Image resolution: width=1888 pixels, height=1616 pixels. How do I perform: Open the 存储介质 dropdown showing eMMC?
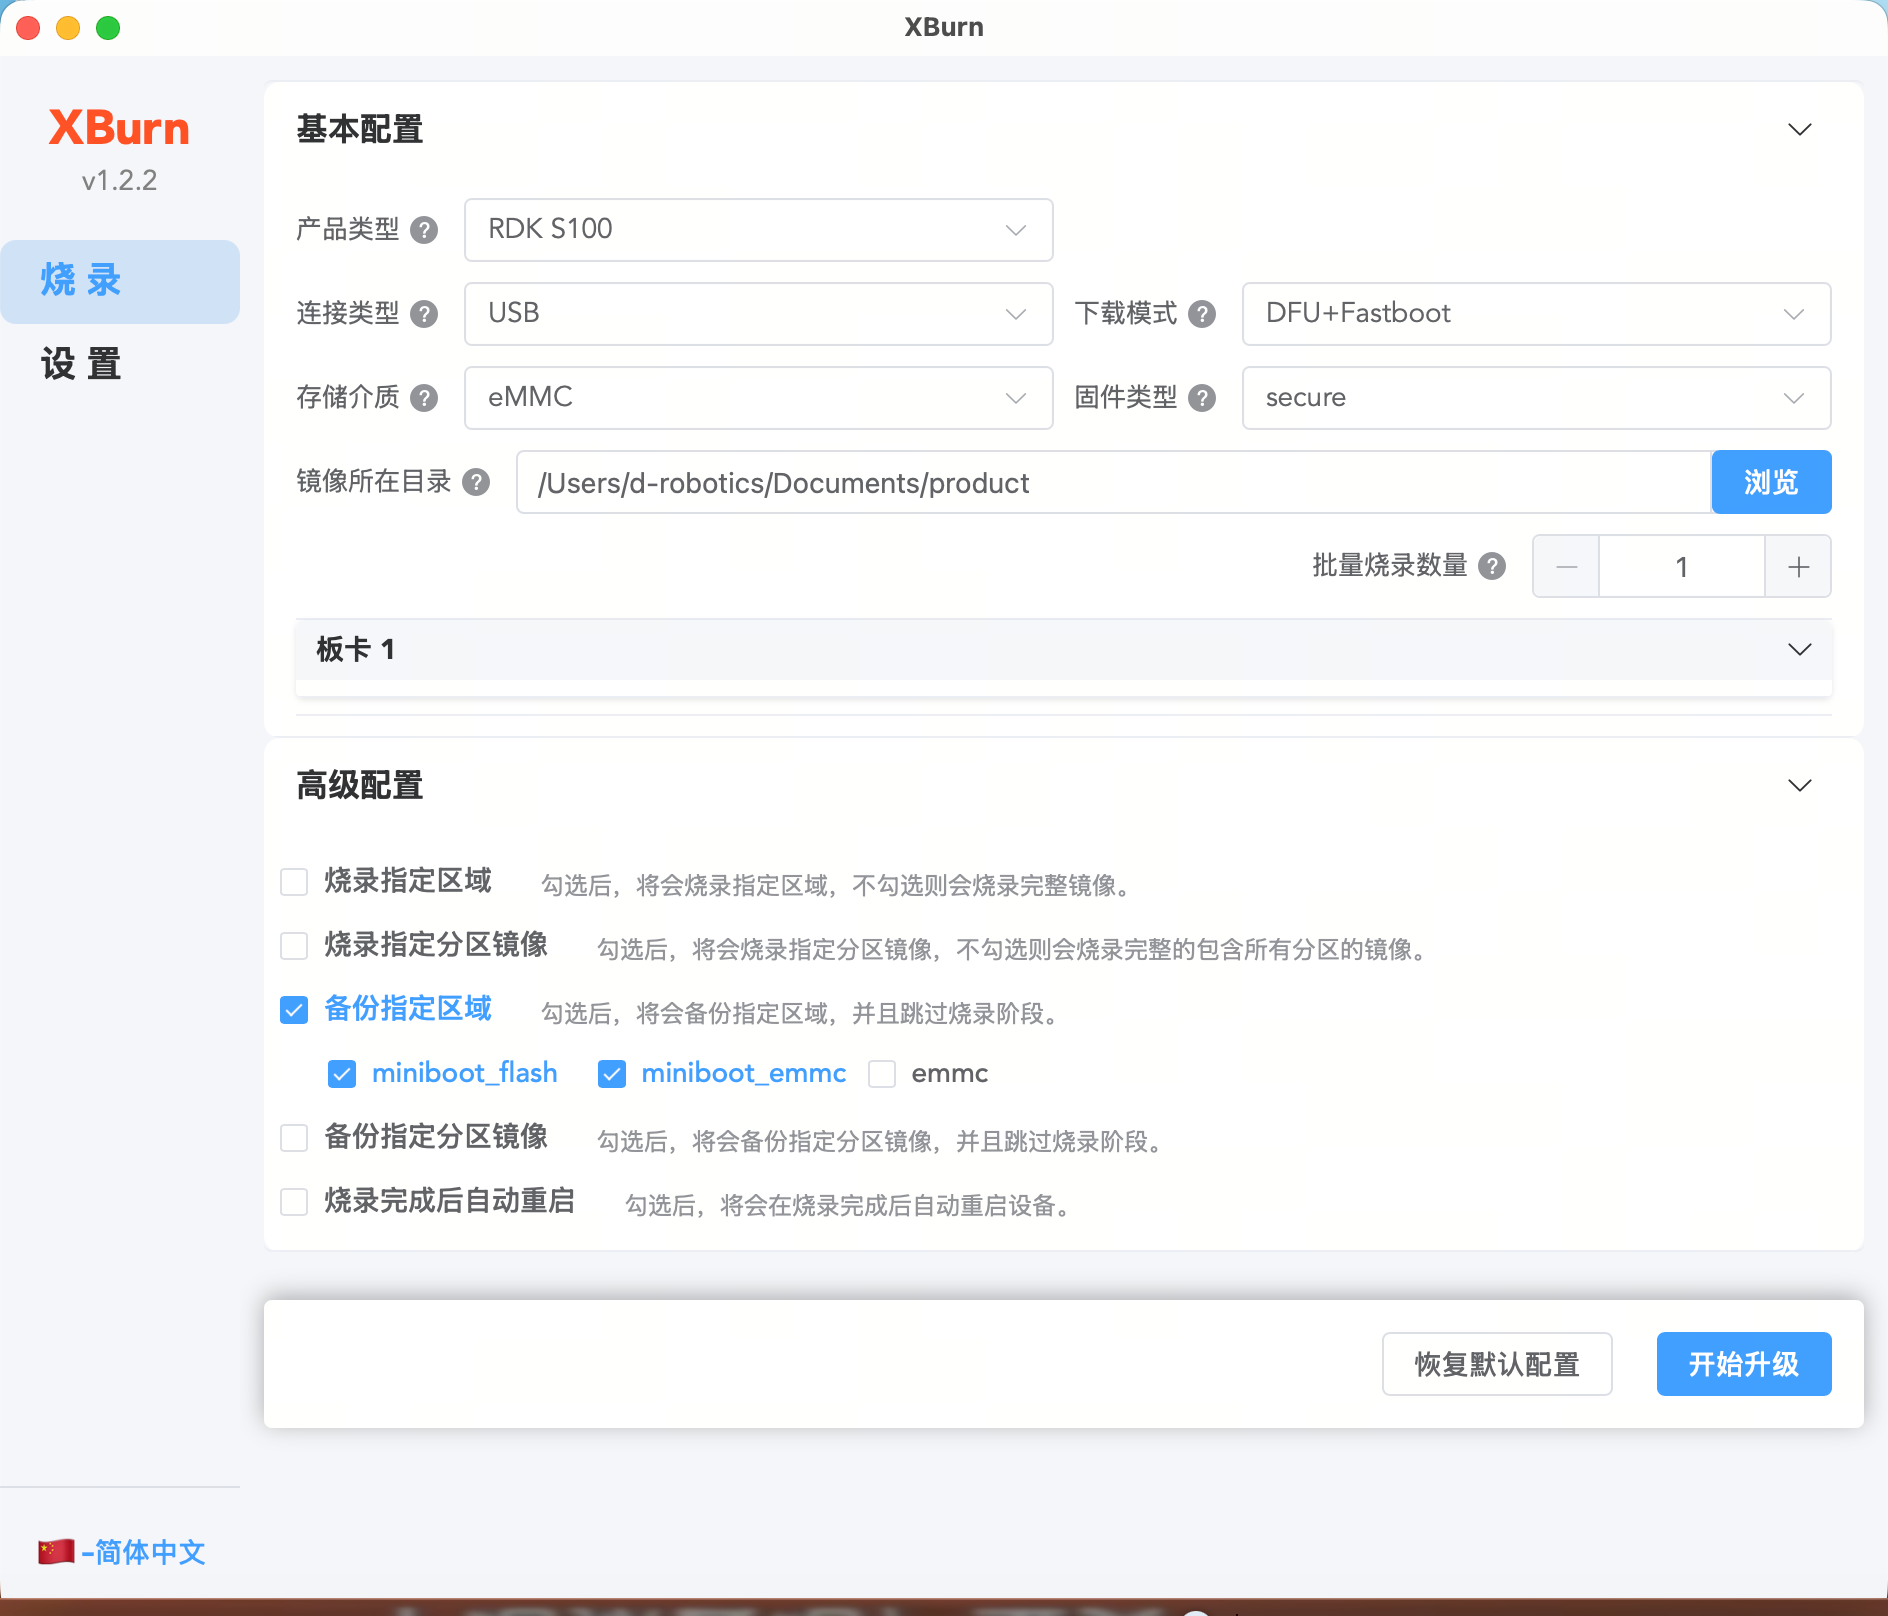[x=758, y=398]
